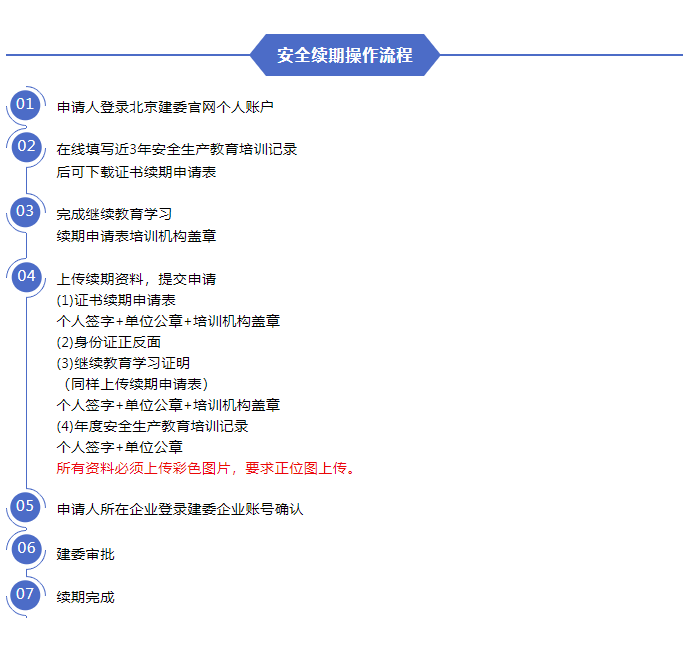Click the line 在线填写近3年安全生产教育培训记录
This screenshot has height=646, width=689.
pyautogui.click(x=177, y=149)
